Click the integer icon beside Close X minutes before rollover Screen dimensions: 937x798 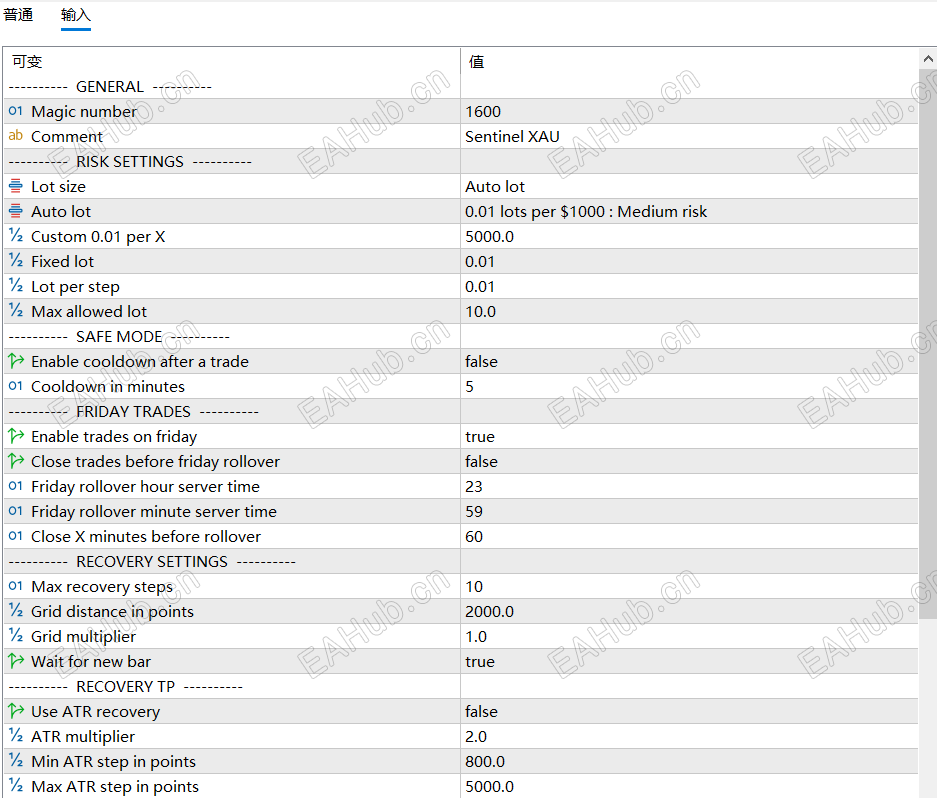[16, 536]
